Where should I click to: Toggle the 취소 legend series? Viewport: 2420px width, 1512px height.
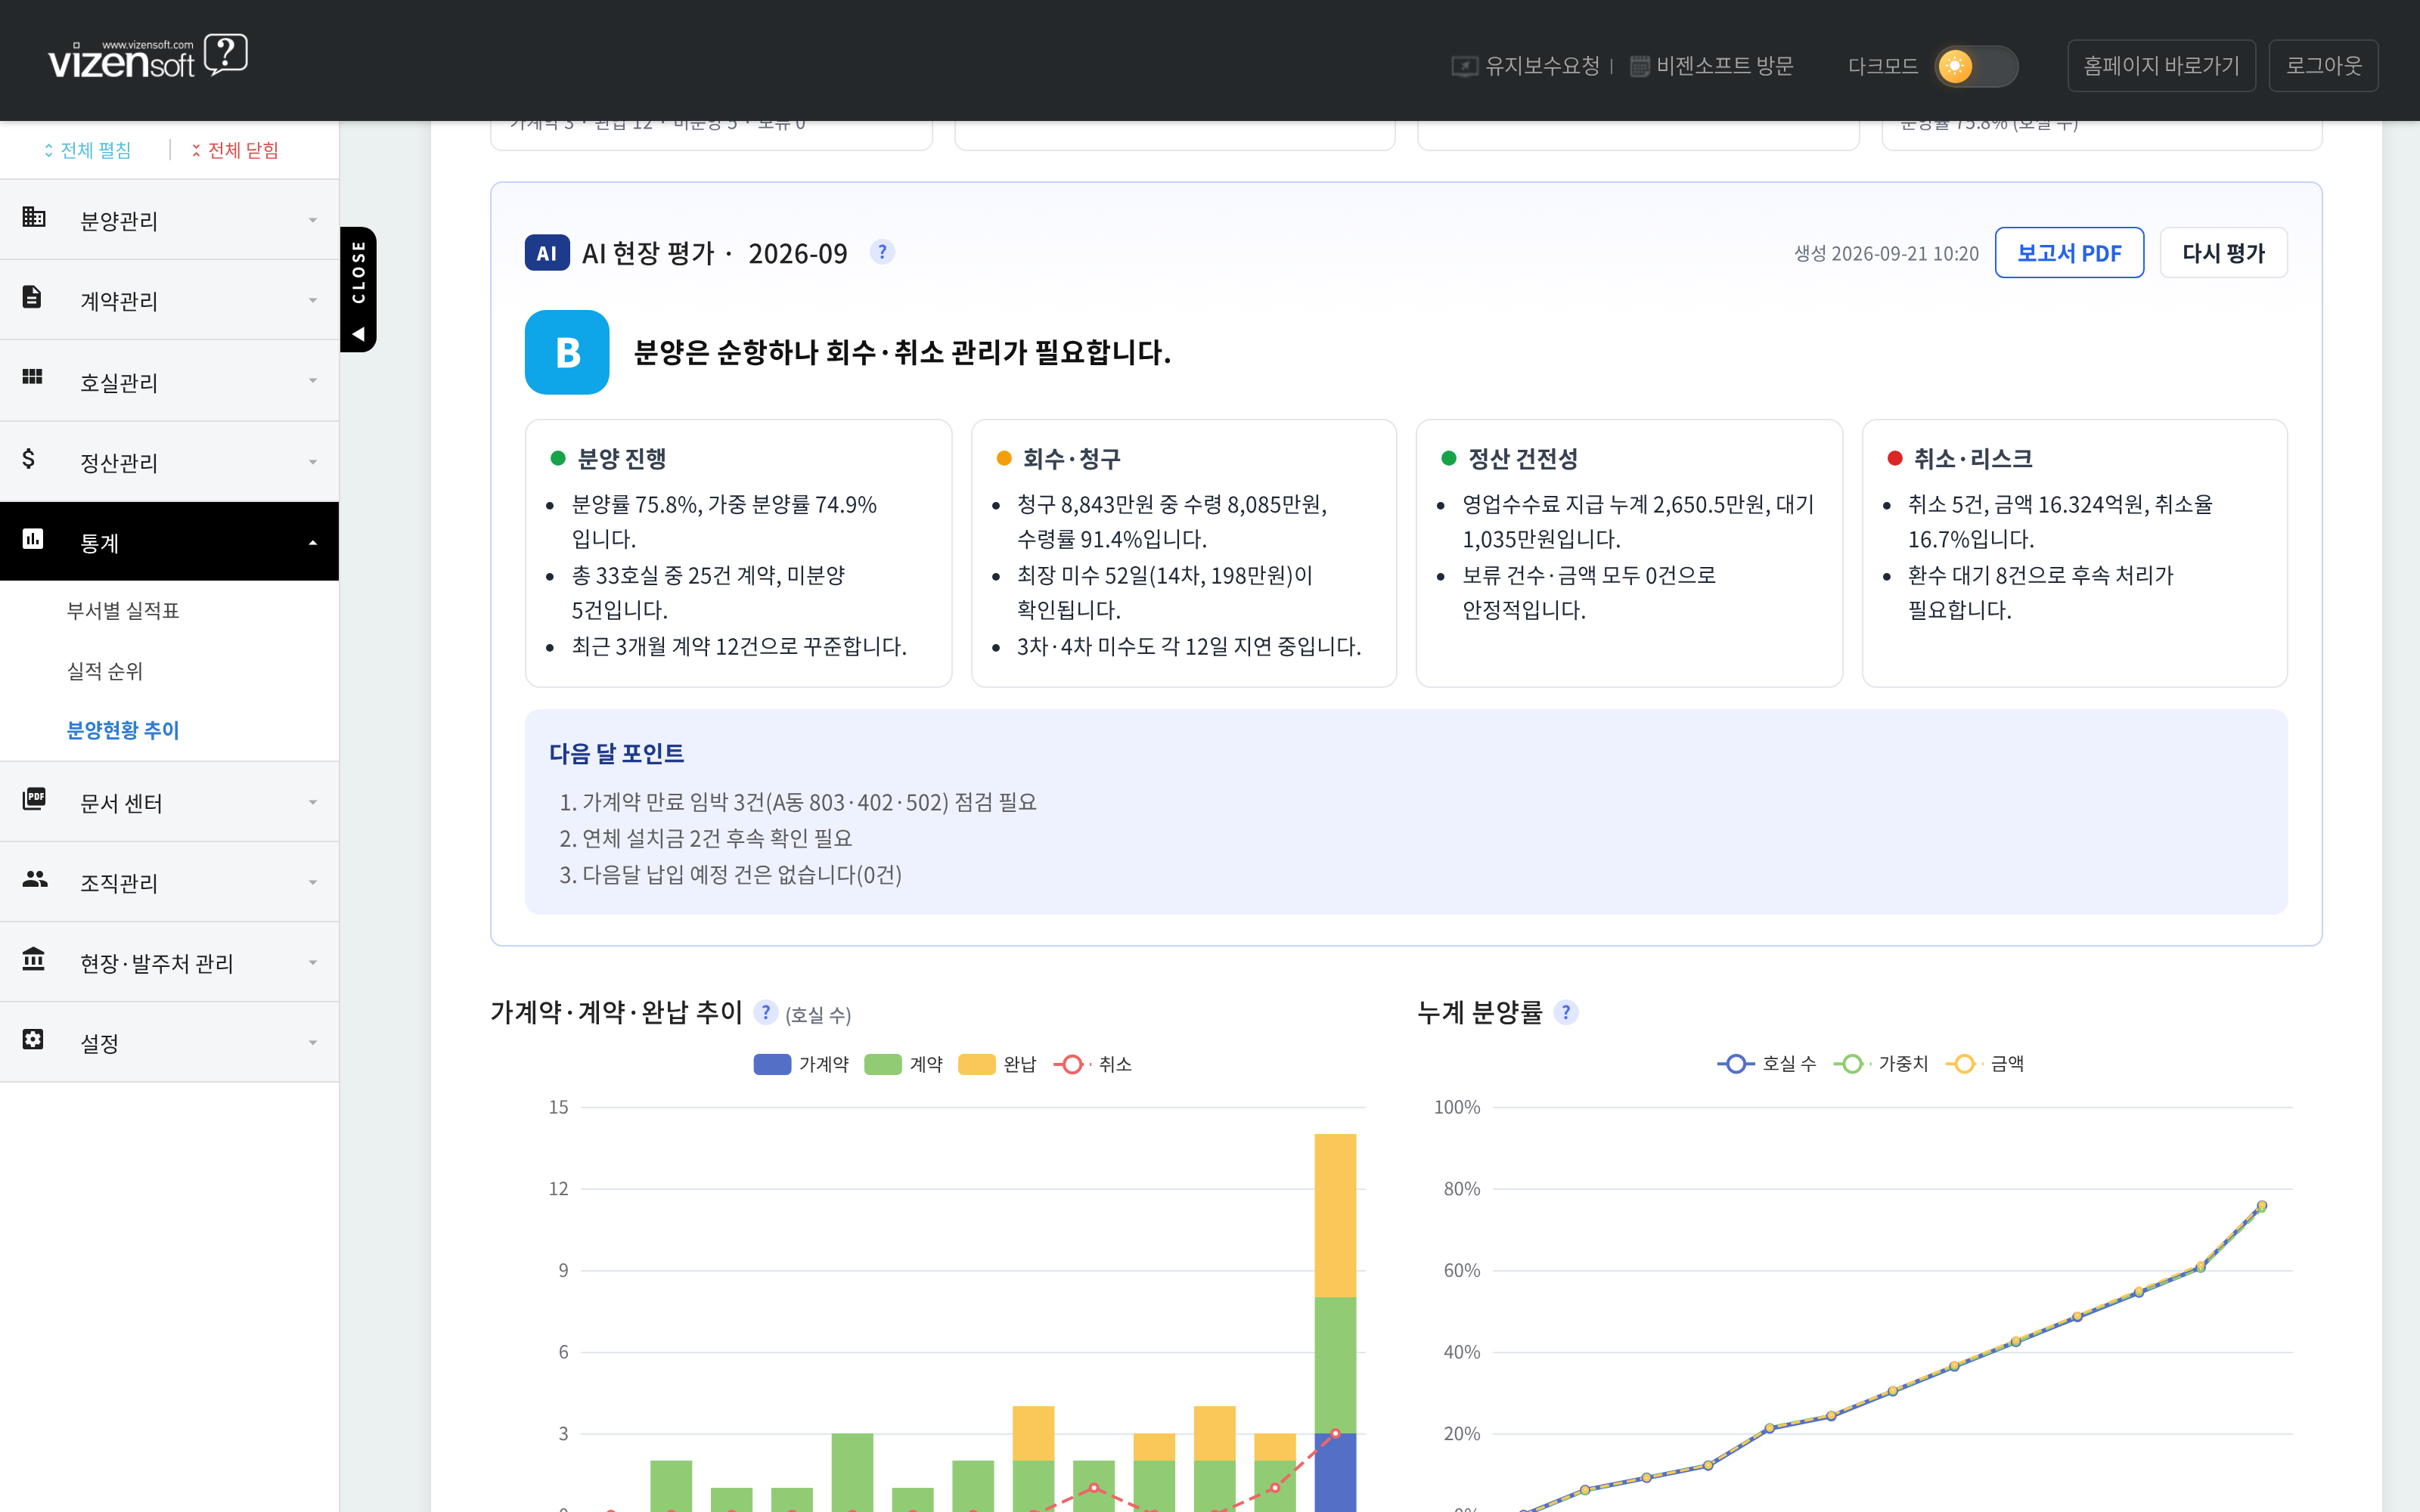pyautogui.click(x=1093, y=1064)
